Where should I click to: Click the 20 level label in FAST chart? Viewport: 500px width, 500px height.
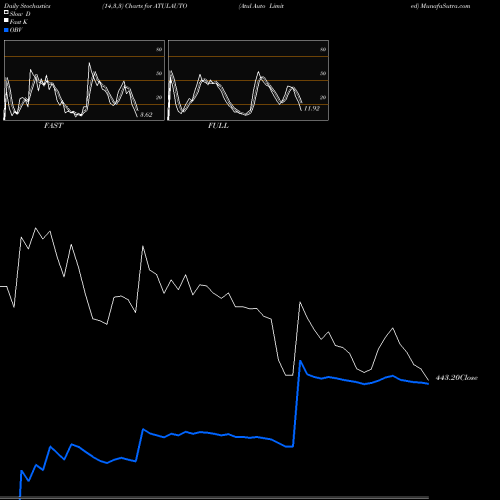[x=159, y=97]
